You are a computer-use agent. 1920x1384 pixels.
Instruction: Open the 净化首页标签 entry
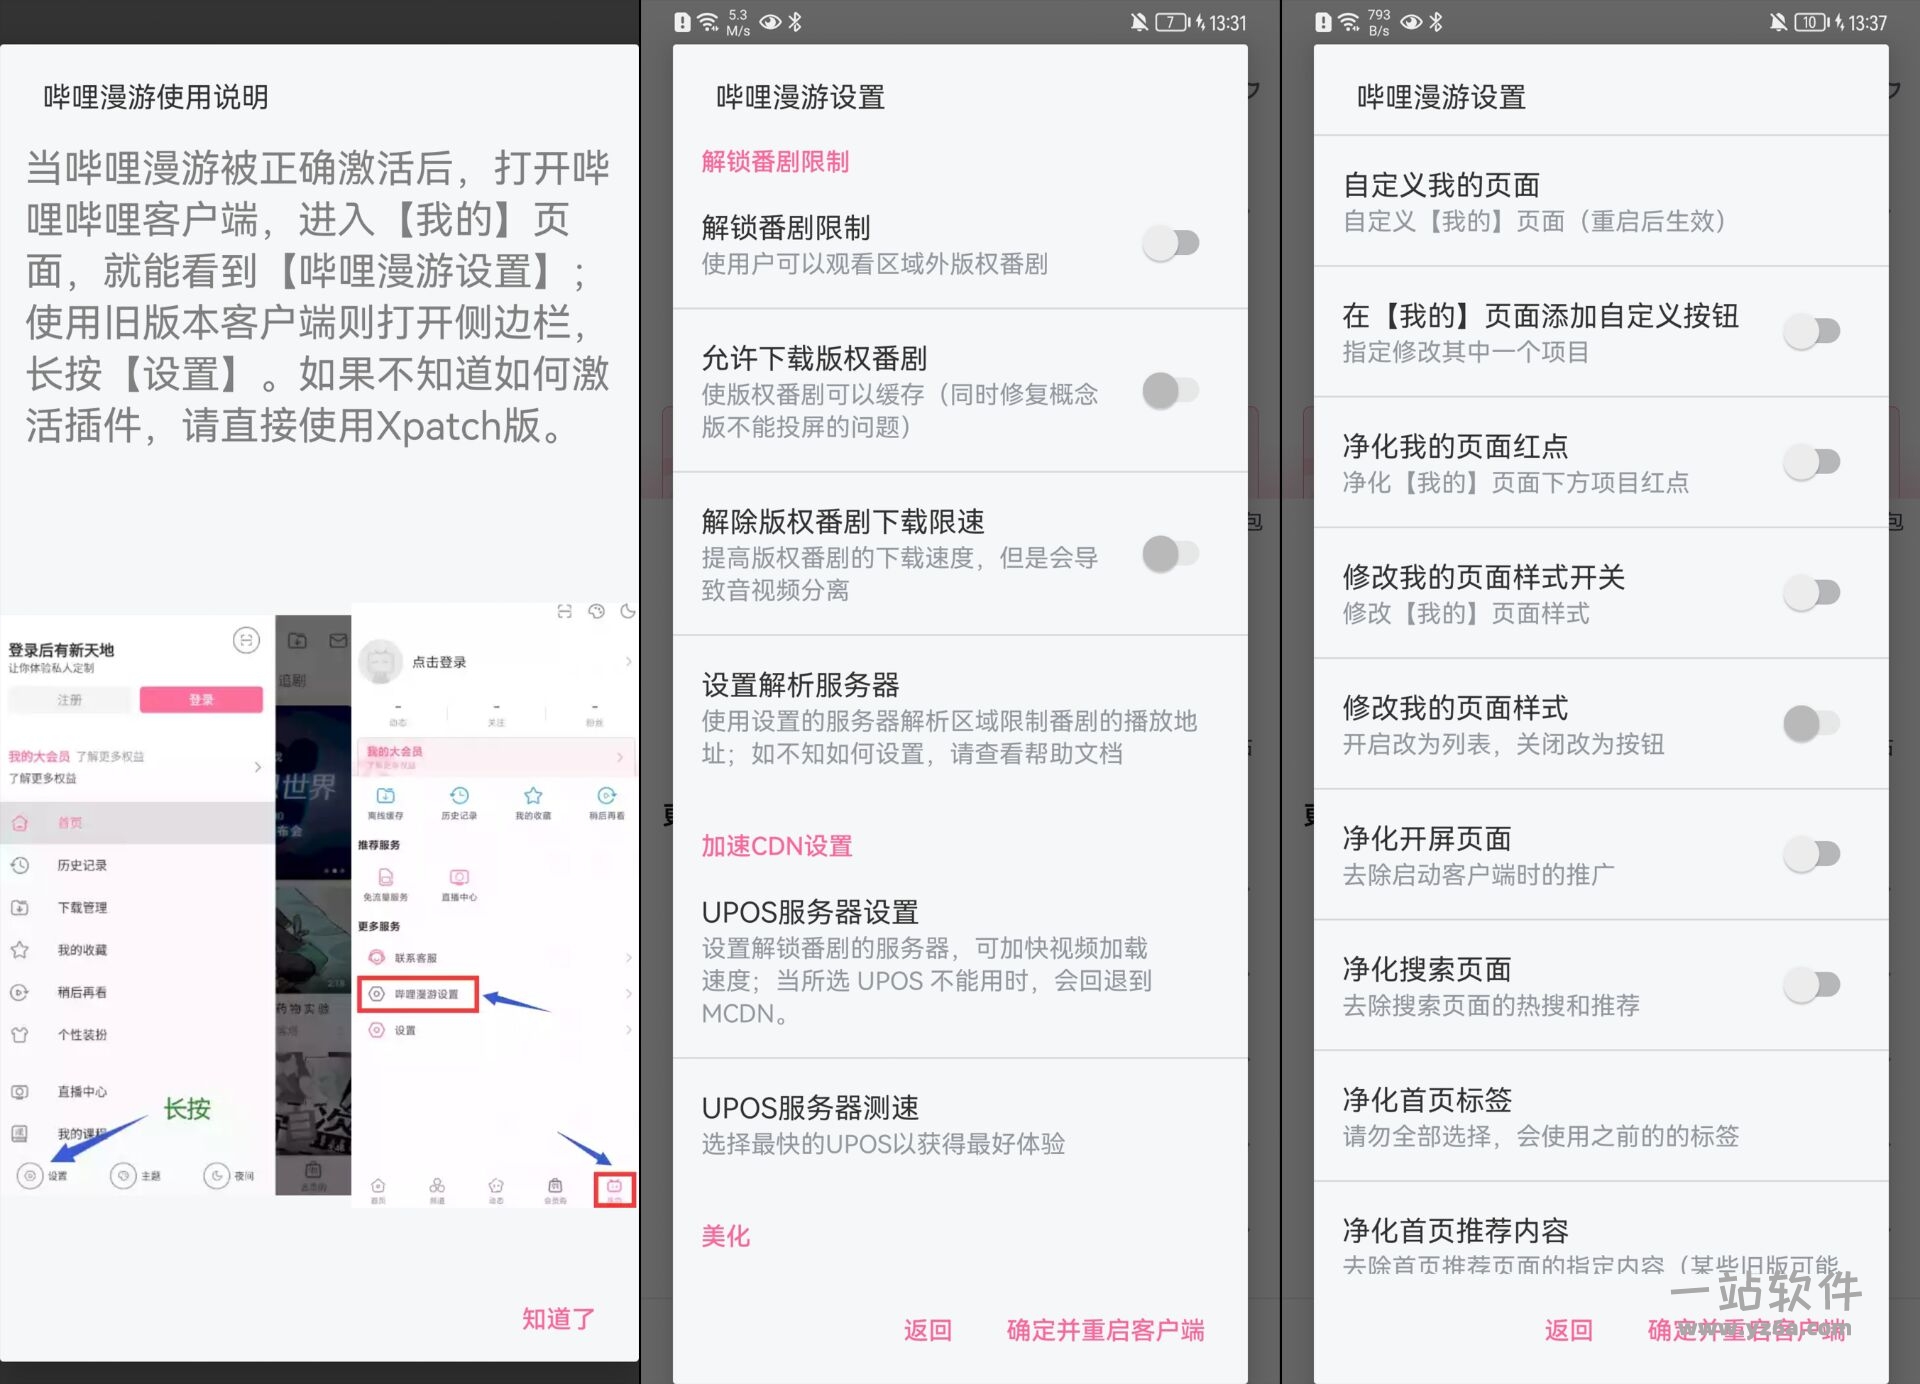[x=1601, y=1116]
